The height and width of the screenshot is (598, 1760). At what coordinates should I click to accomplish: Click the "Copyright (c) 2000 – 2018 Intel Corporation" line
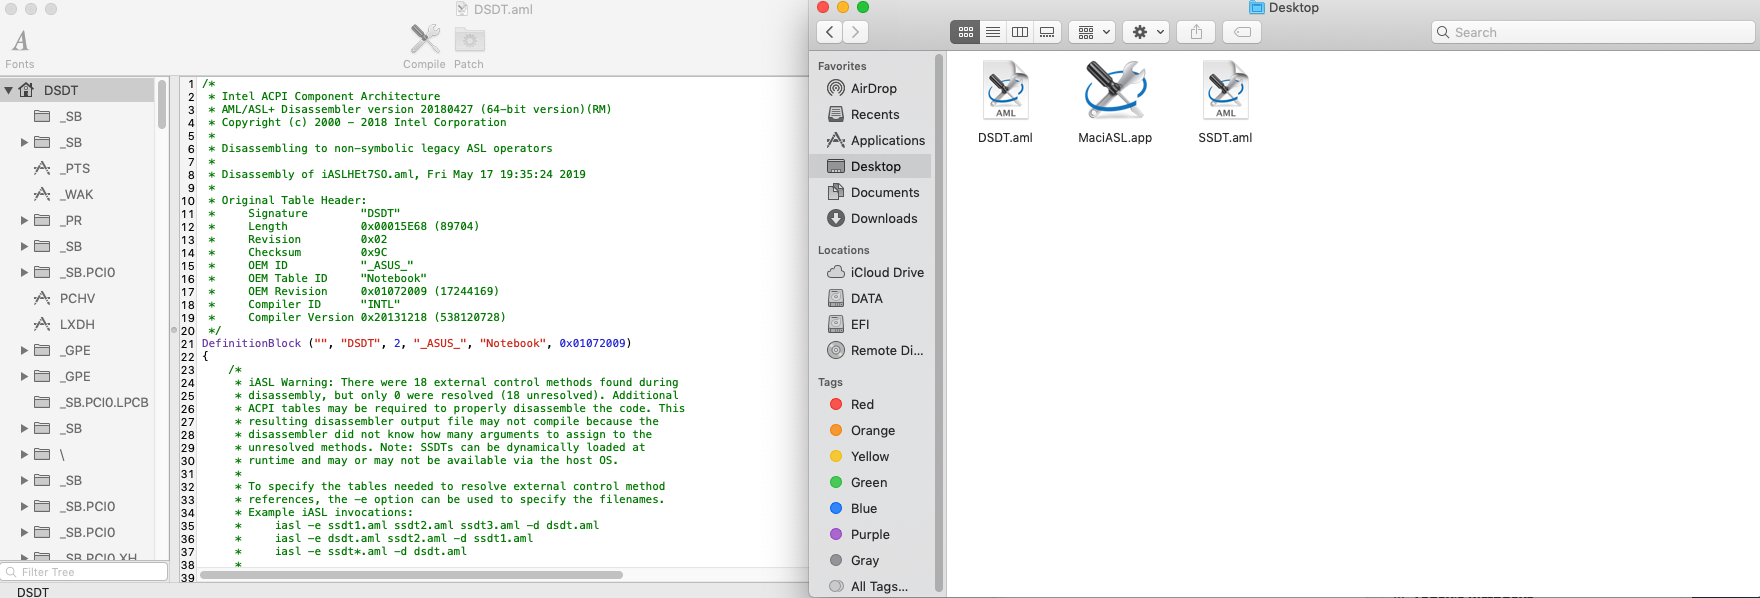(364, 122)
